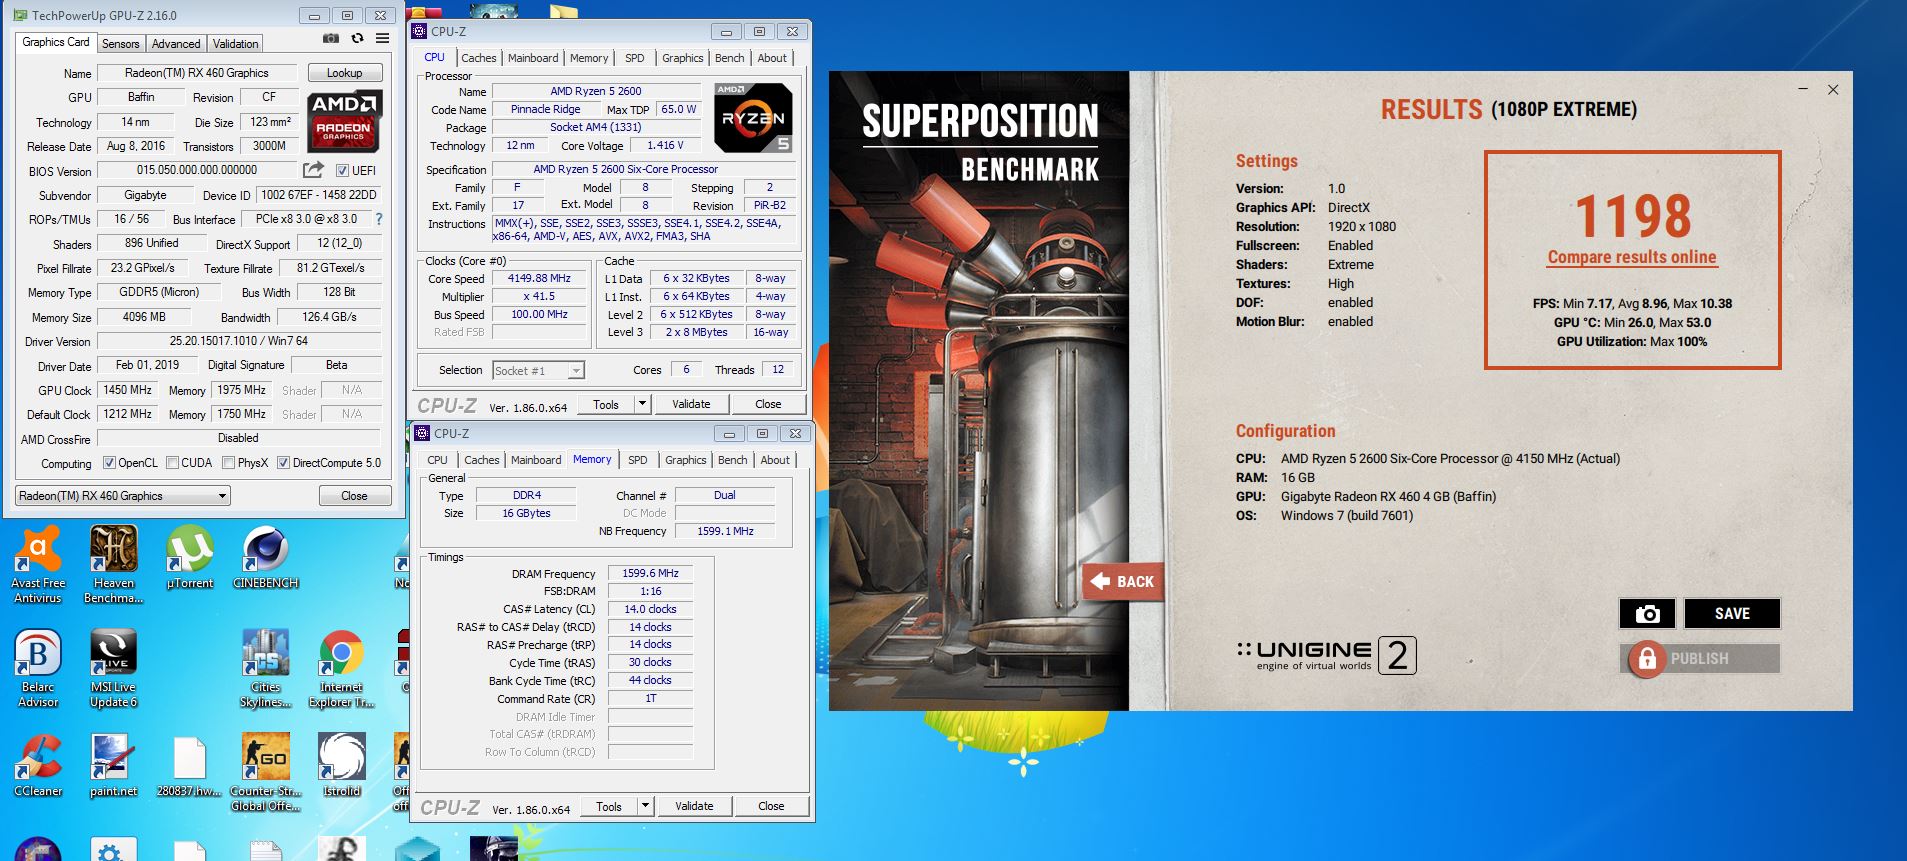The height and width of the screenshot is (861, 1907).
Task: Click the GPU-Z screenshot camera icon
Action: point(331,39)
